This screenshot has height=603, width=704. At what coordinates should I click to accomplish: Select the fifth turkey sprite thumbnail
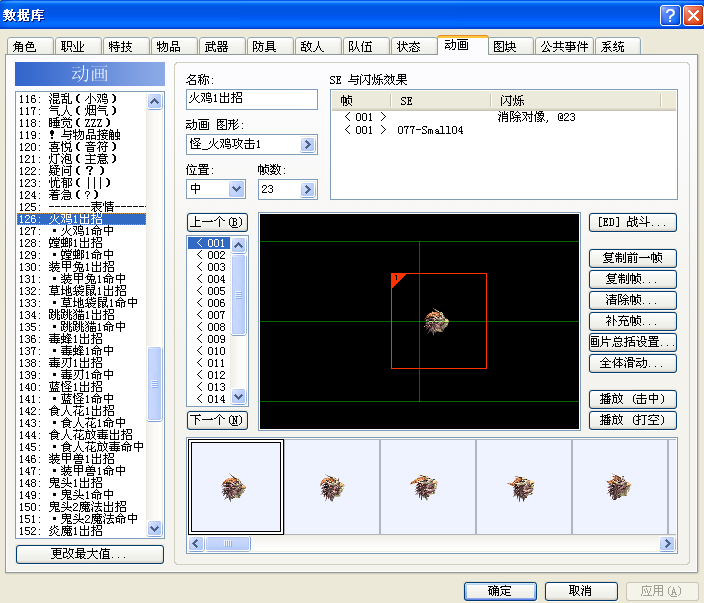[620, 487]
